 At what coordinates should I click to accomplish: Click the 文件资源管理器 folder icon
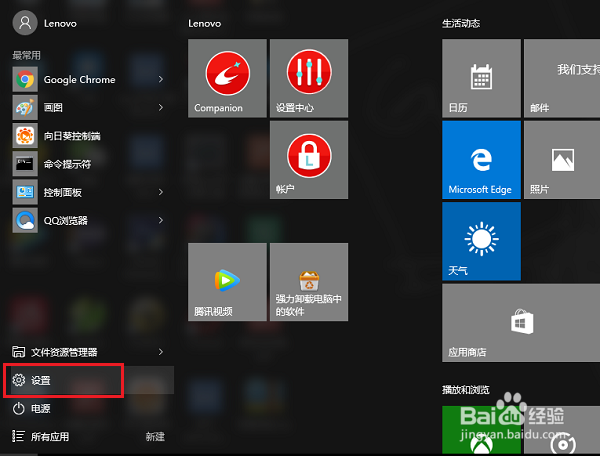[18, 351]
